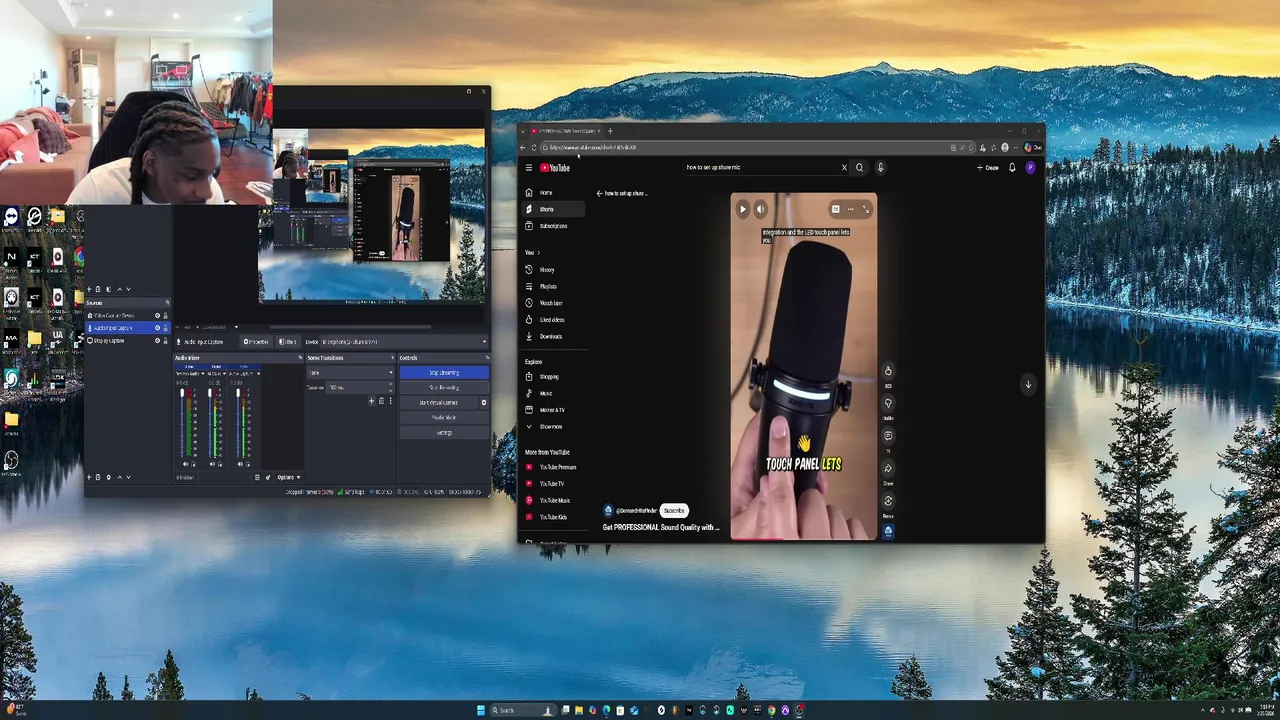Viewport: 1280px width, 720px height.
Task: Open the Short creator's channel avatar
Action: point(608,510)
